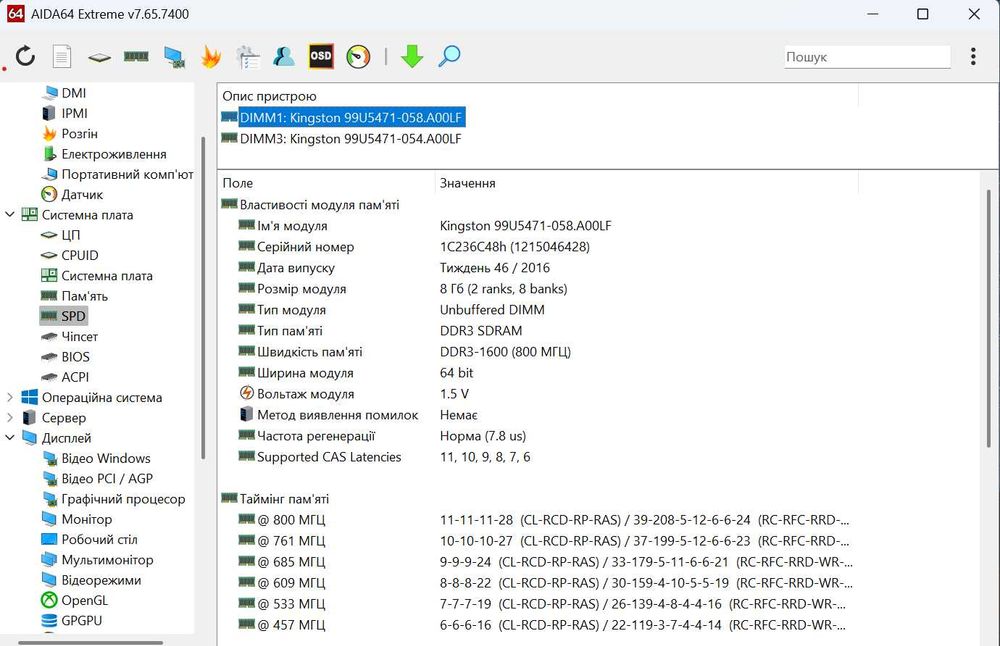Select the ACPI tree entry
The image size is (1000, 646).
tap(75, 378)
